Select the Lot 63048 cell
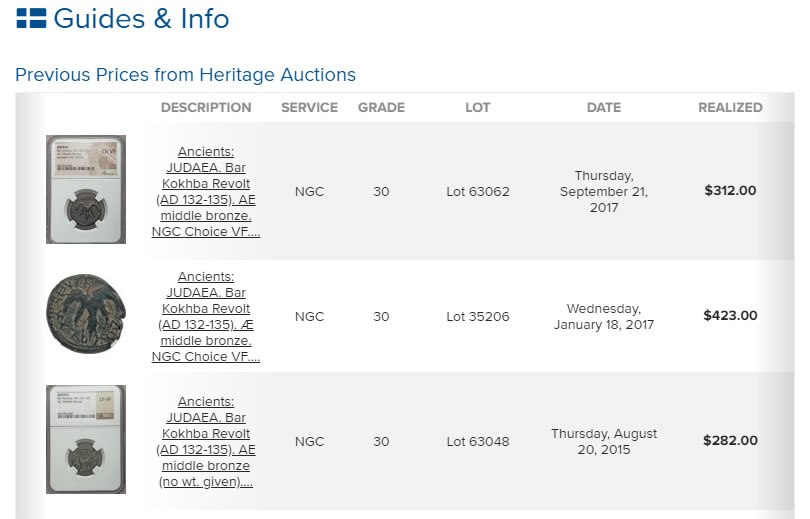Screen dimensions: 810x519 point(478,441)
